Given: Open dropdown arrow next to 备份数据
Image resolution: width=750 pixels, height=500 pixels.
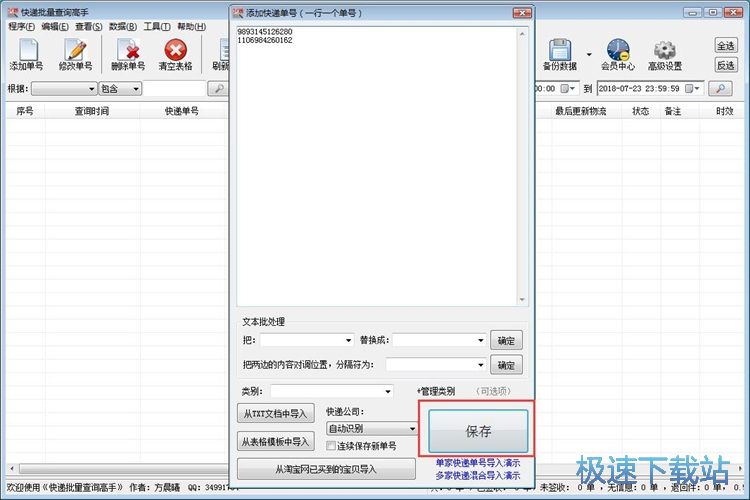Looking at the screenshot, I should [589, 54].
